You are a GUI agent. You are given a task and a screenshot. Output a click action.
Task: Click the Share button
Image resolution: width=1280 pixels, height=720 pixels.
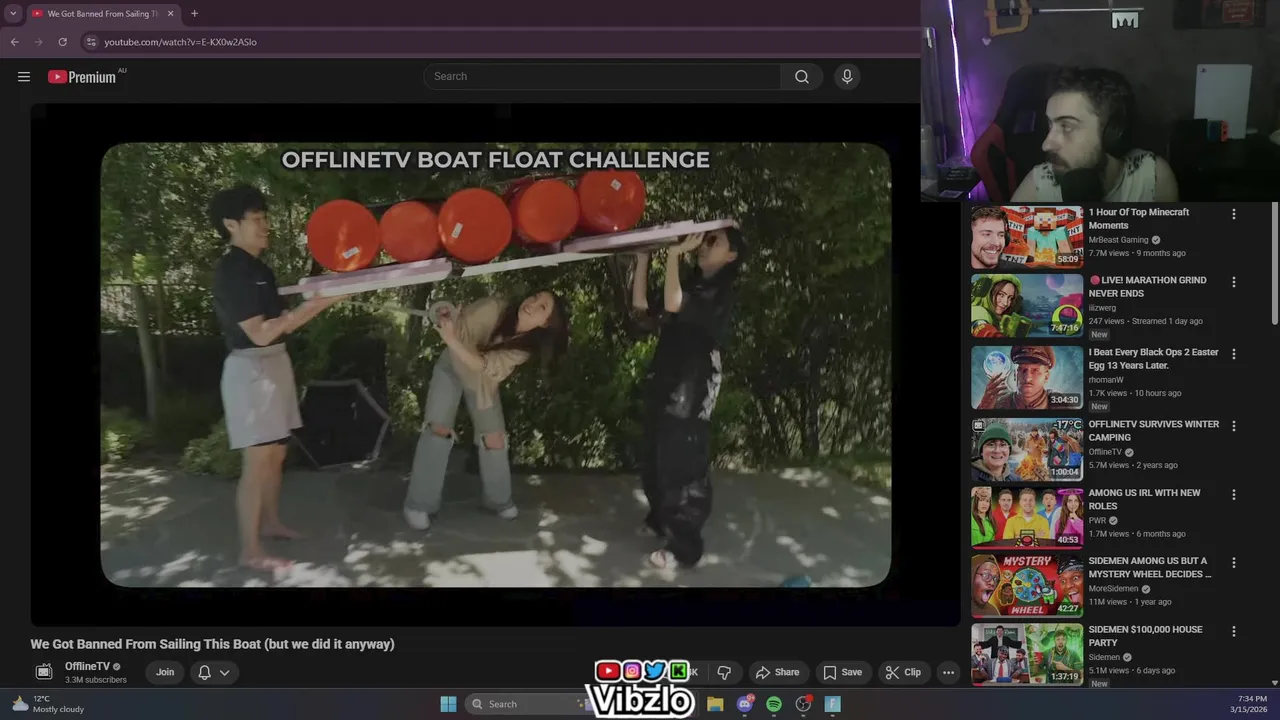click(777, 672)
